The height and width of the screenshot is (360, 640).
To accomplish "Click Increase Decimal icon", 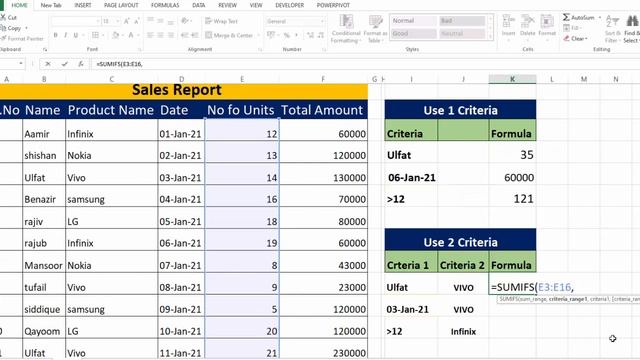I will pos(310,35).
